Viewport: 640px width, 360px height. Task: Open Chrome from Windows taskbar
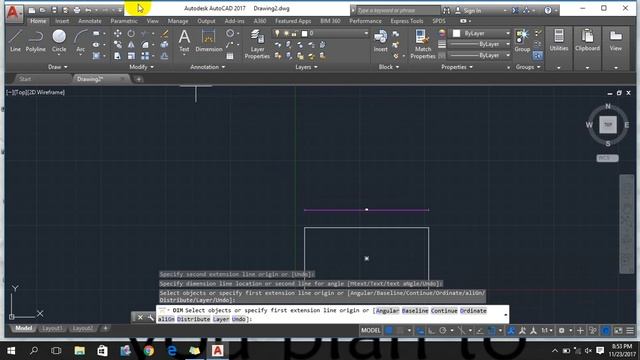pos(149,350)
